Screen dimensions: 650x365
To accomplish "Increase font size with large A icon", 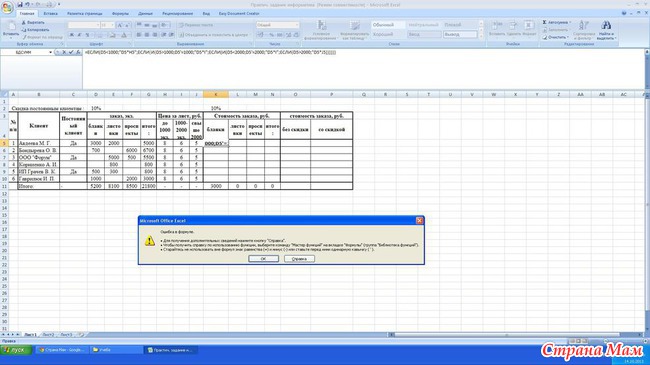I will [120, 25].
